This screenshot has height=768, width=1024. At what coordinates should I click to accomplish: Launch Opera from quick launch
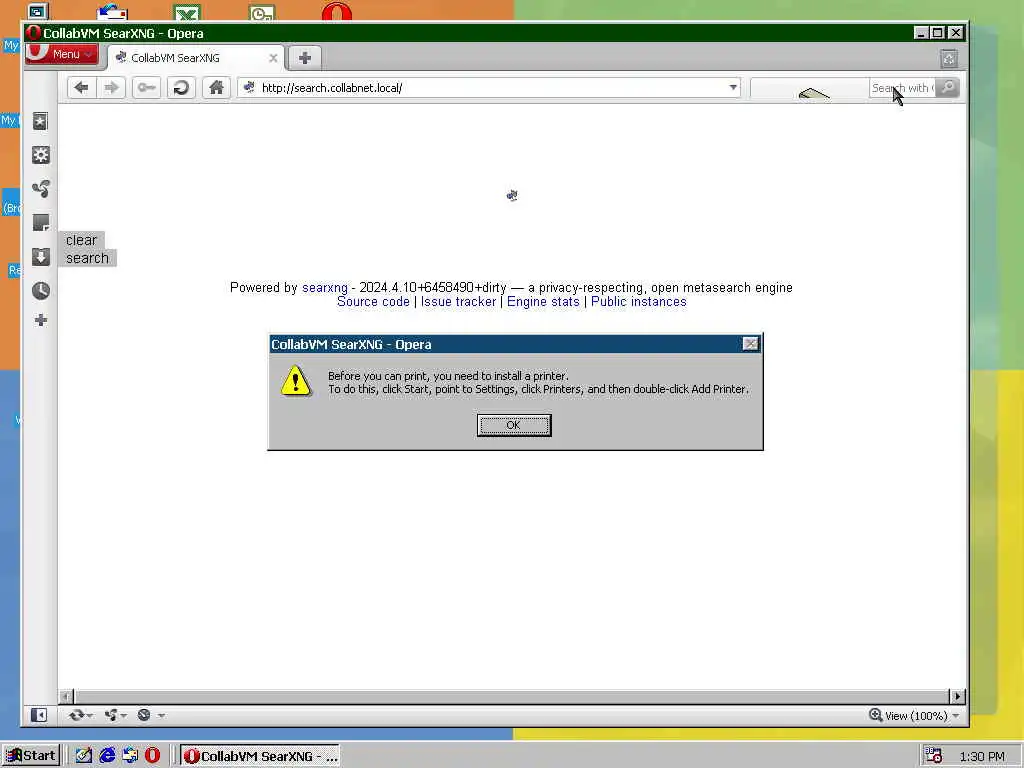pos(153,756)
